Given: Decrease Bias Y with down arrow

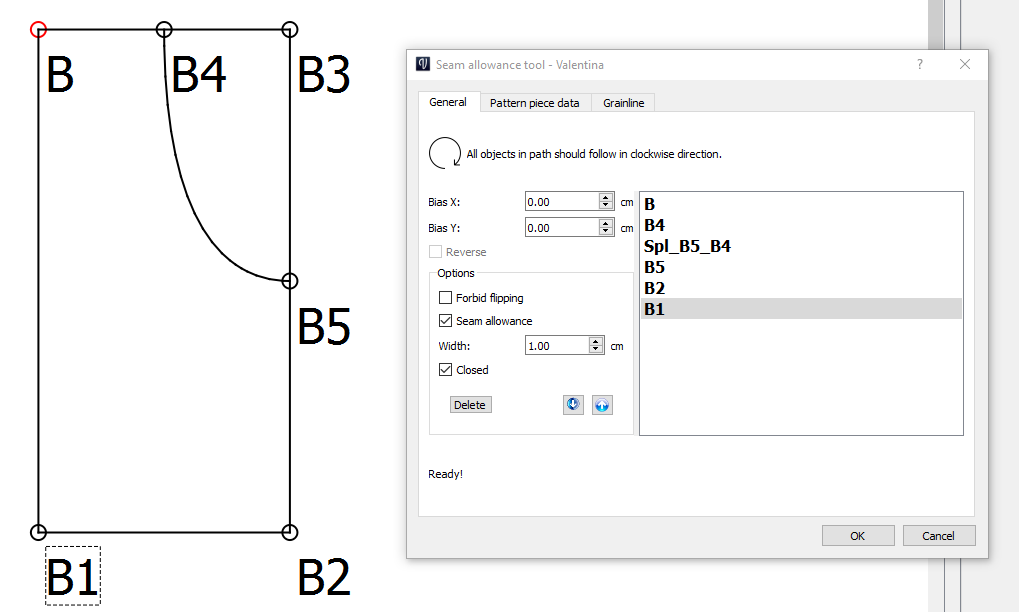Looking at the screenshot, I should pyautogui.click(x=605, y=232).
